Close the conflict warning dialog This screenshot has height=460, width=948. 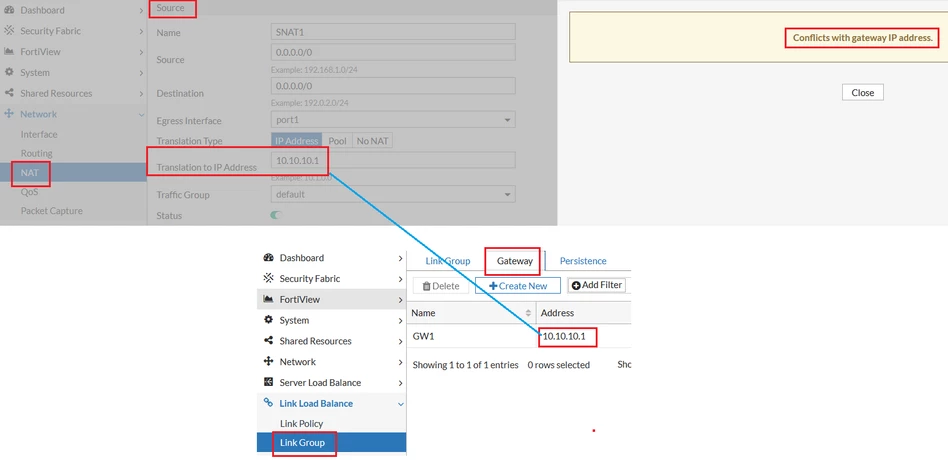point(863,92)
